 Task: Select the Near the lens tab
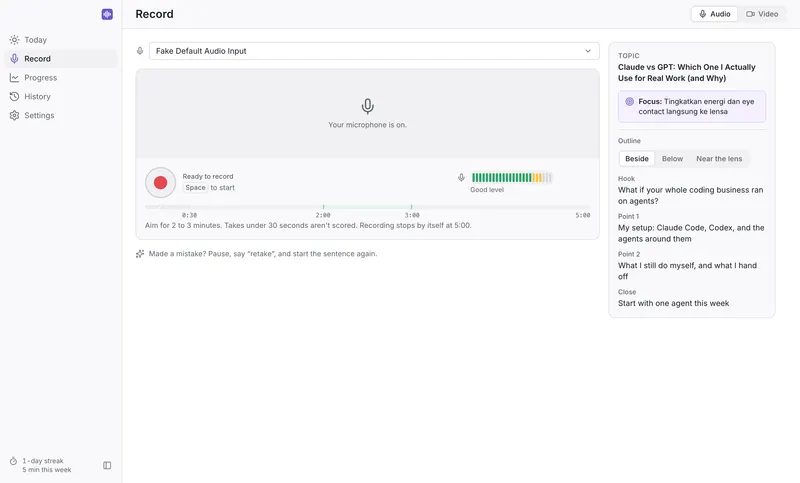point(719,159)
